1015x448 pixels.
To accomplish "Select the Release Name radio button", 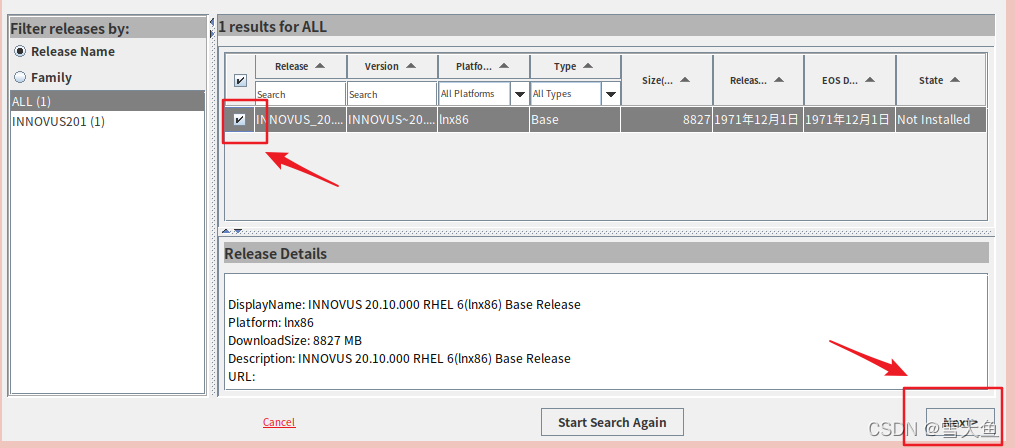I will 20,52.
